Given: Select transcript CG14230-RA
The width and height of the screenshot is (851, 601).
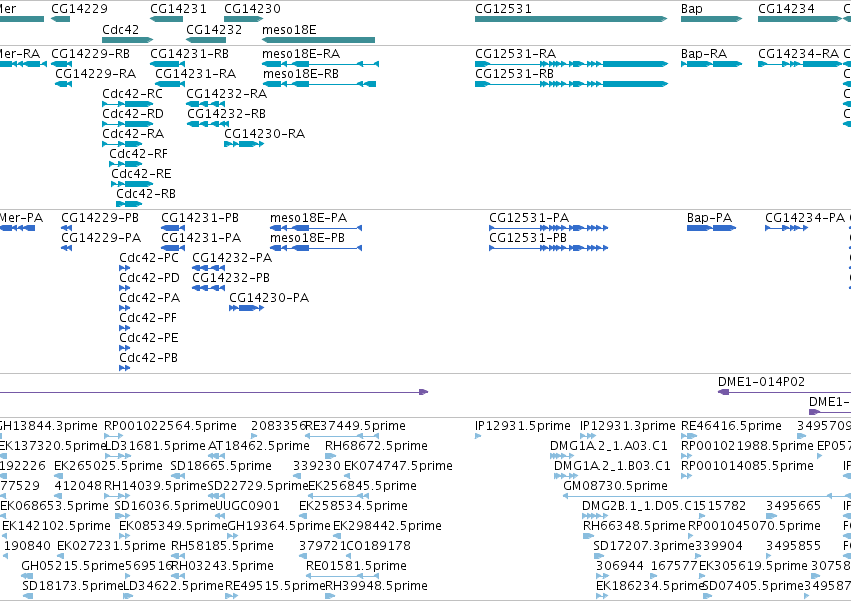Looking at the screenshot, I should [264, 134].
